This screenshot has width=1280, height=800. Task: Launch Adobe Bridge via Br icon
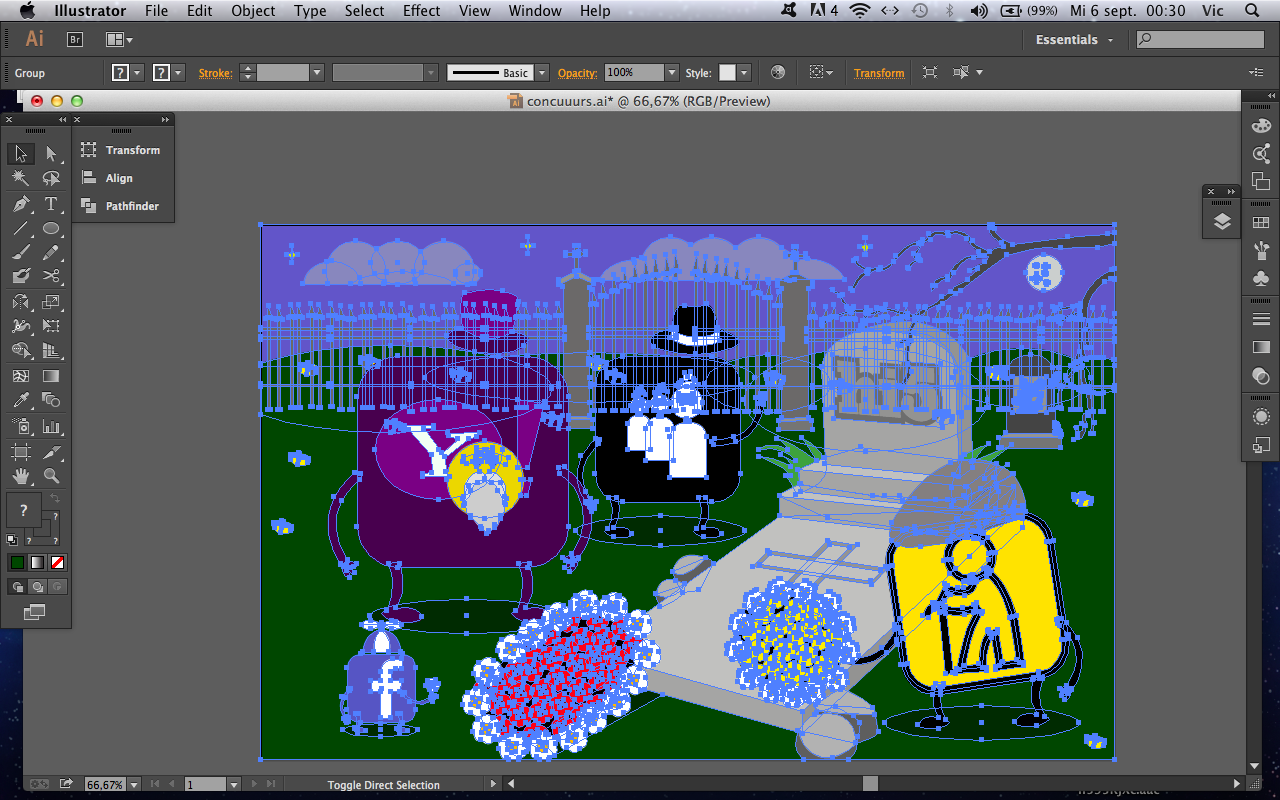pyautogui.click(x=74, y=40)
